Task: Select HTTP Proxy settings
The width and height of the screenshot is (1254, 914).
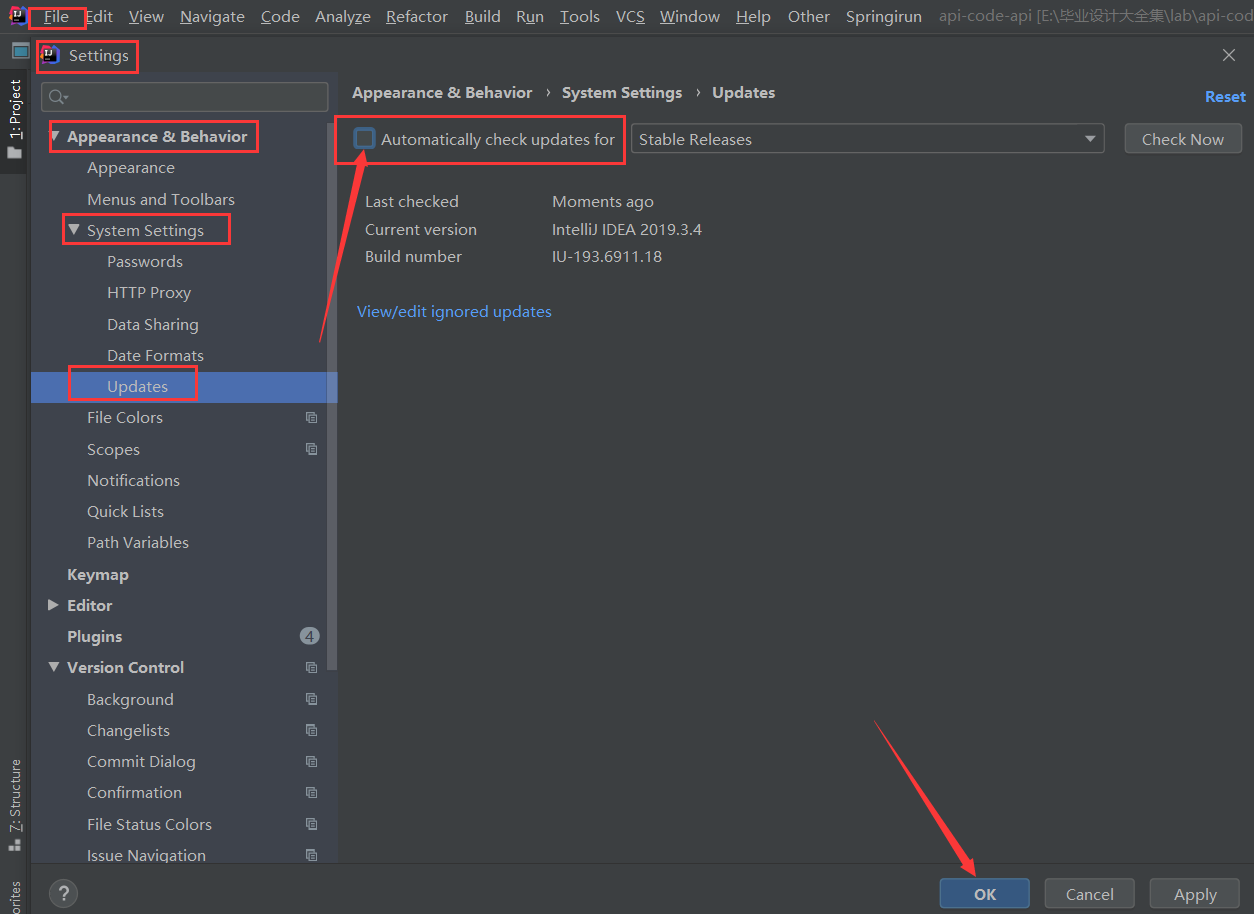Action: (x=149, y=292)
